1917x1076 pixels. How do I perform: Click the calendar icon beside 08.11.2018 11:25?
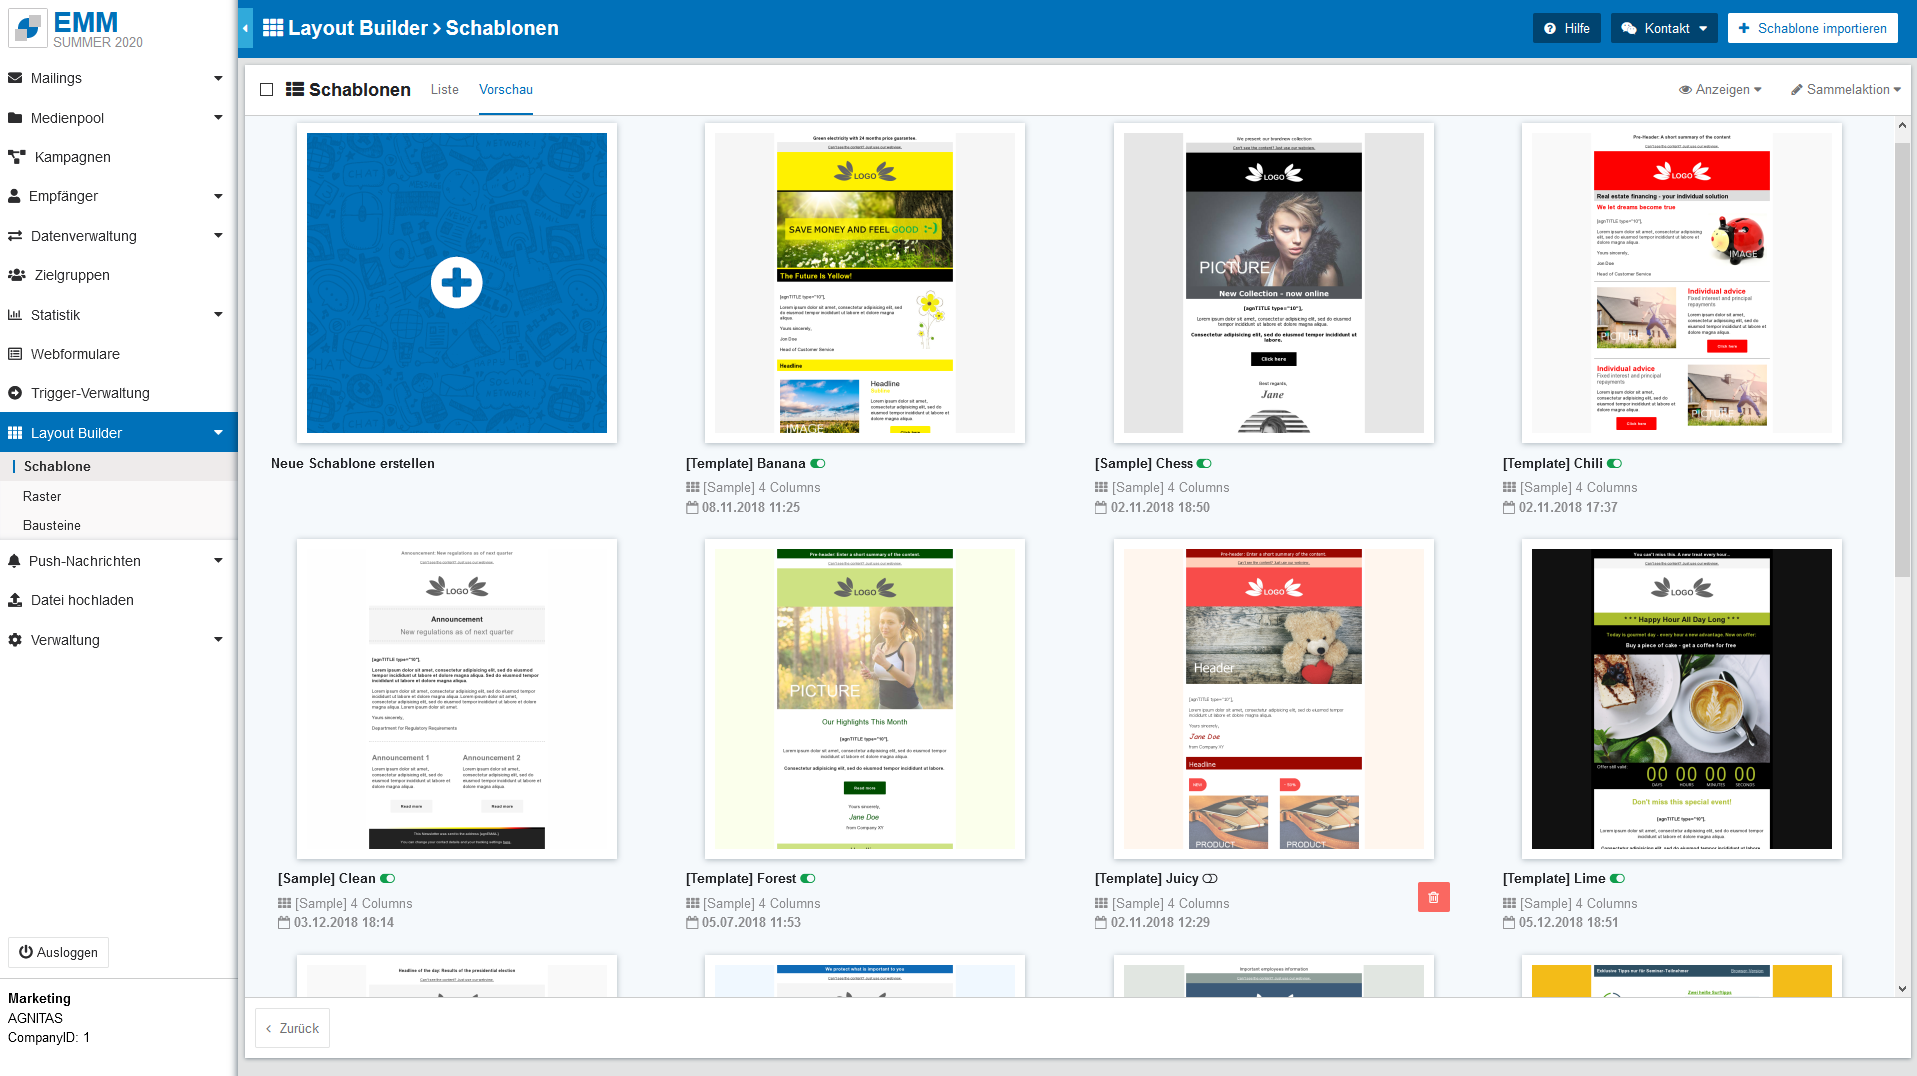pyautogui.click(x=692, y=508)
